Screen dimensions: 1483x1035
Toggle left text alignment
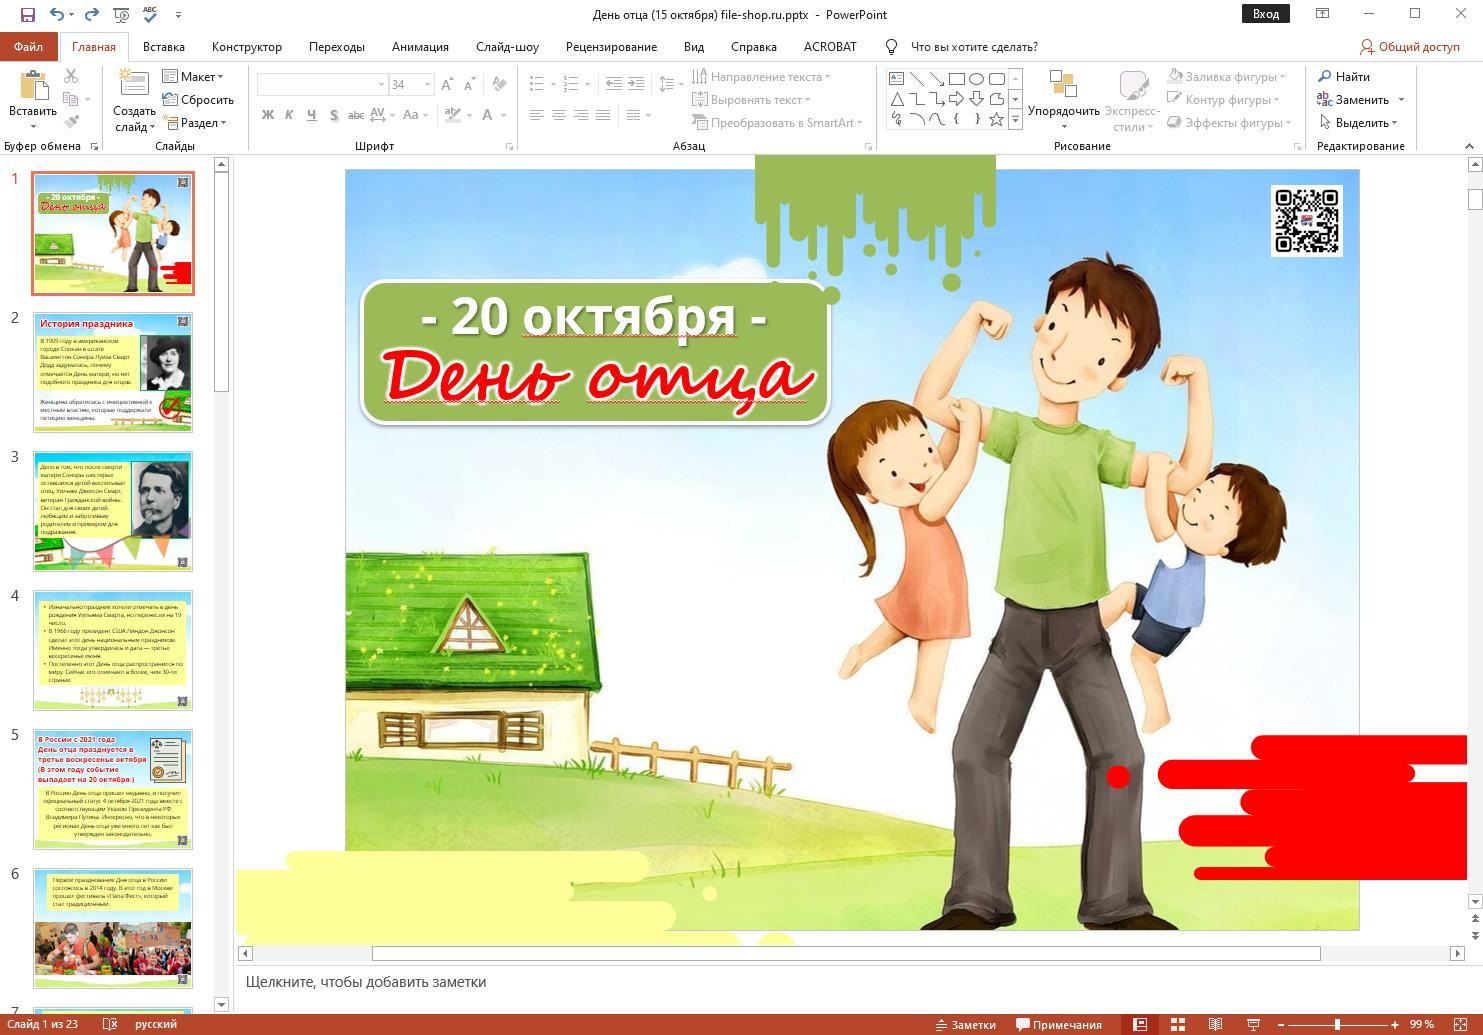(537, 115)
